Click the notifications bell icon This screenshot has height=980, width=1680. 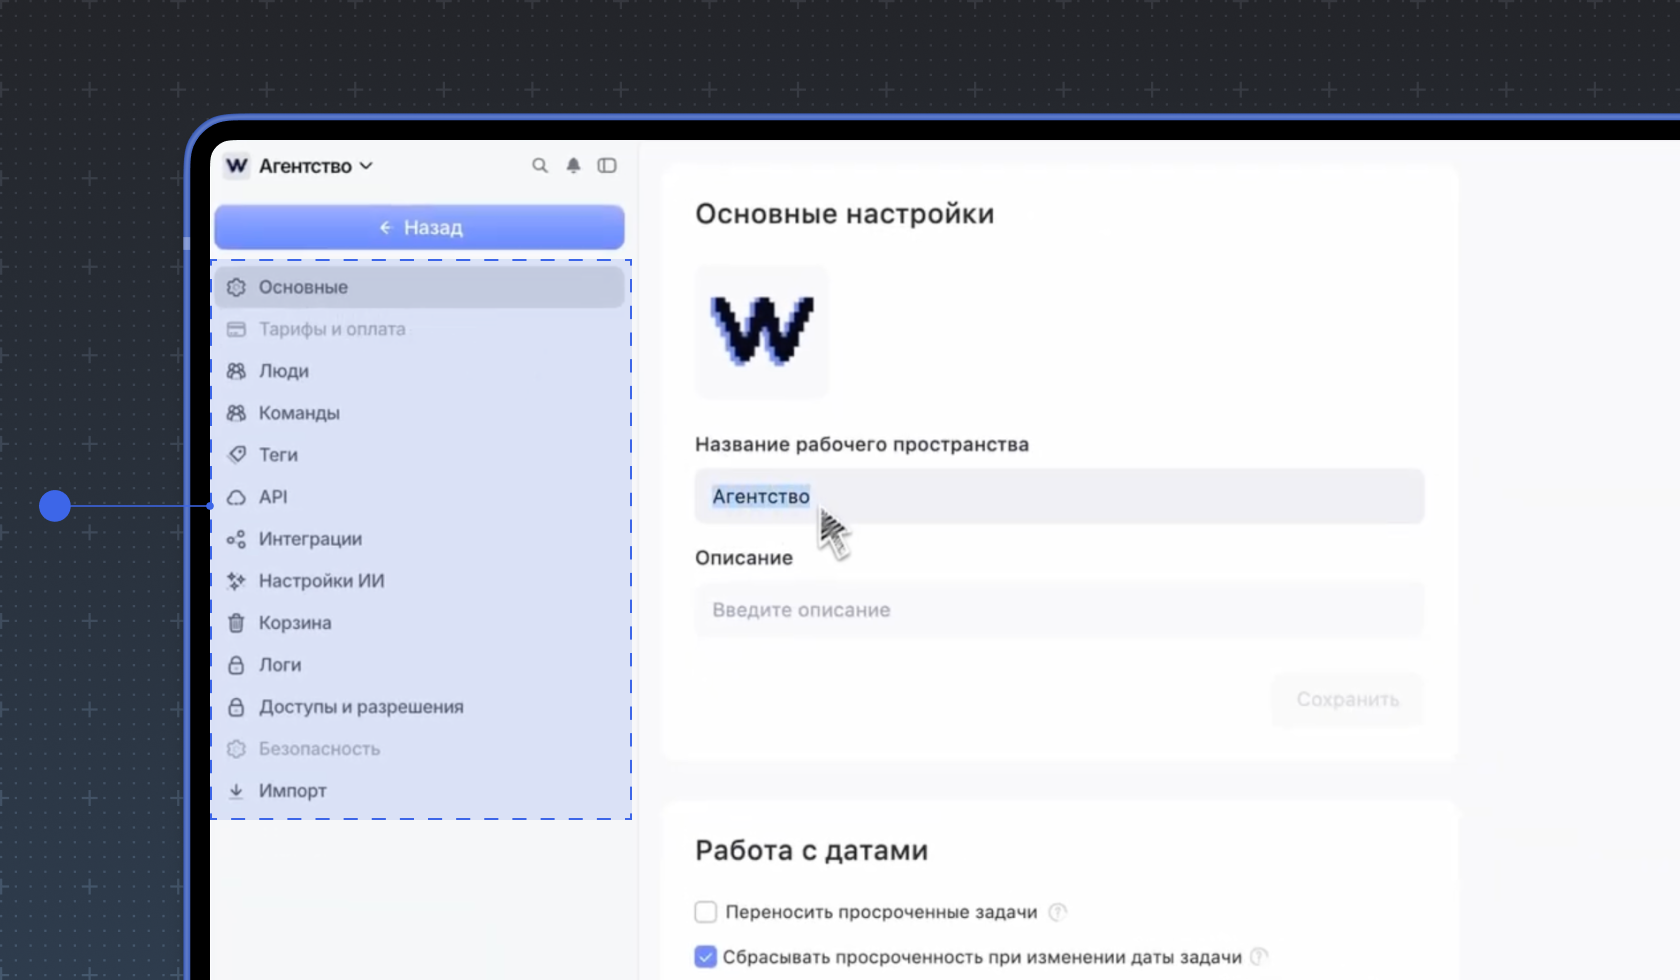tap(573, 165)
